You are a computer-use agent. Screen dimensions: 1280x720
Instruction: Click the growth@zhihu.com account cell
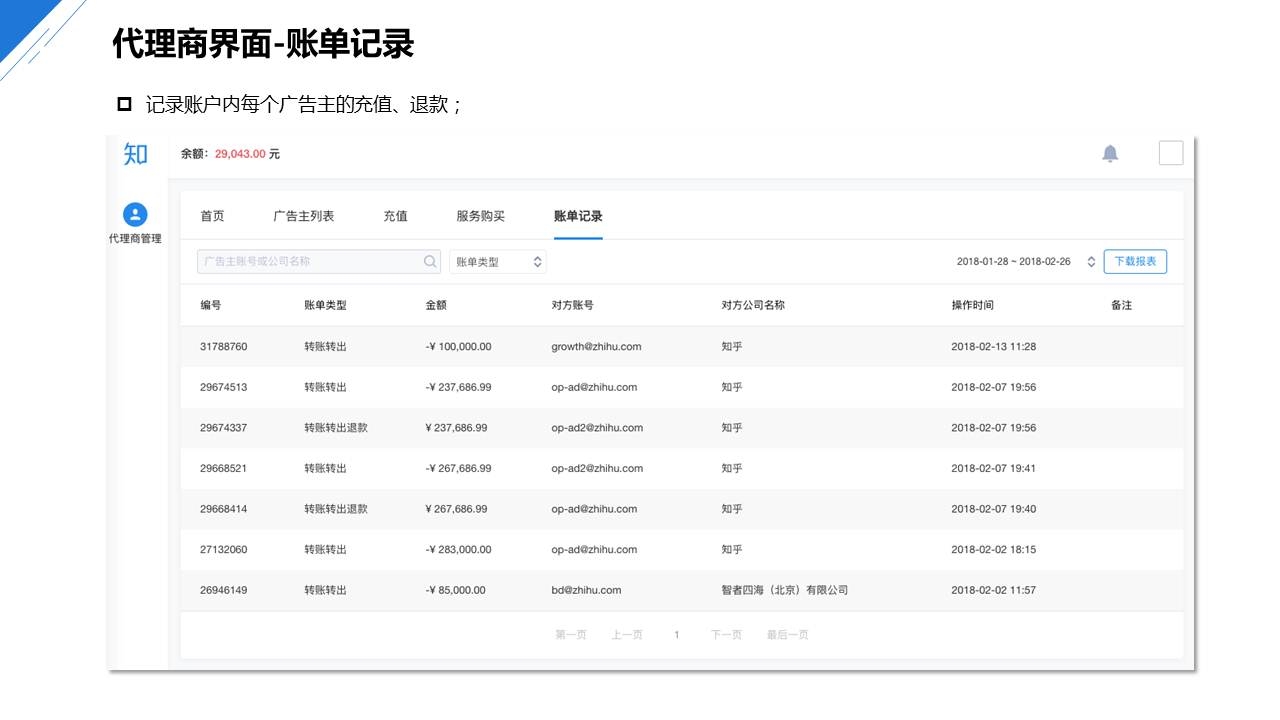coord(596,347)
